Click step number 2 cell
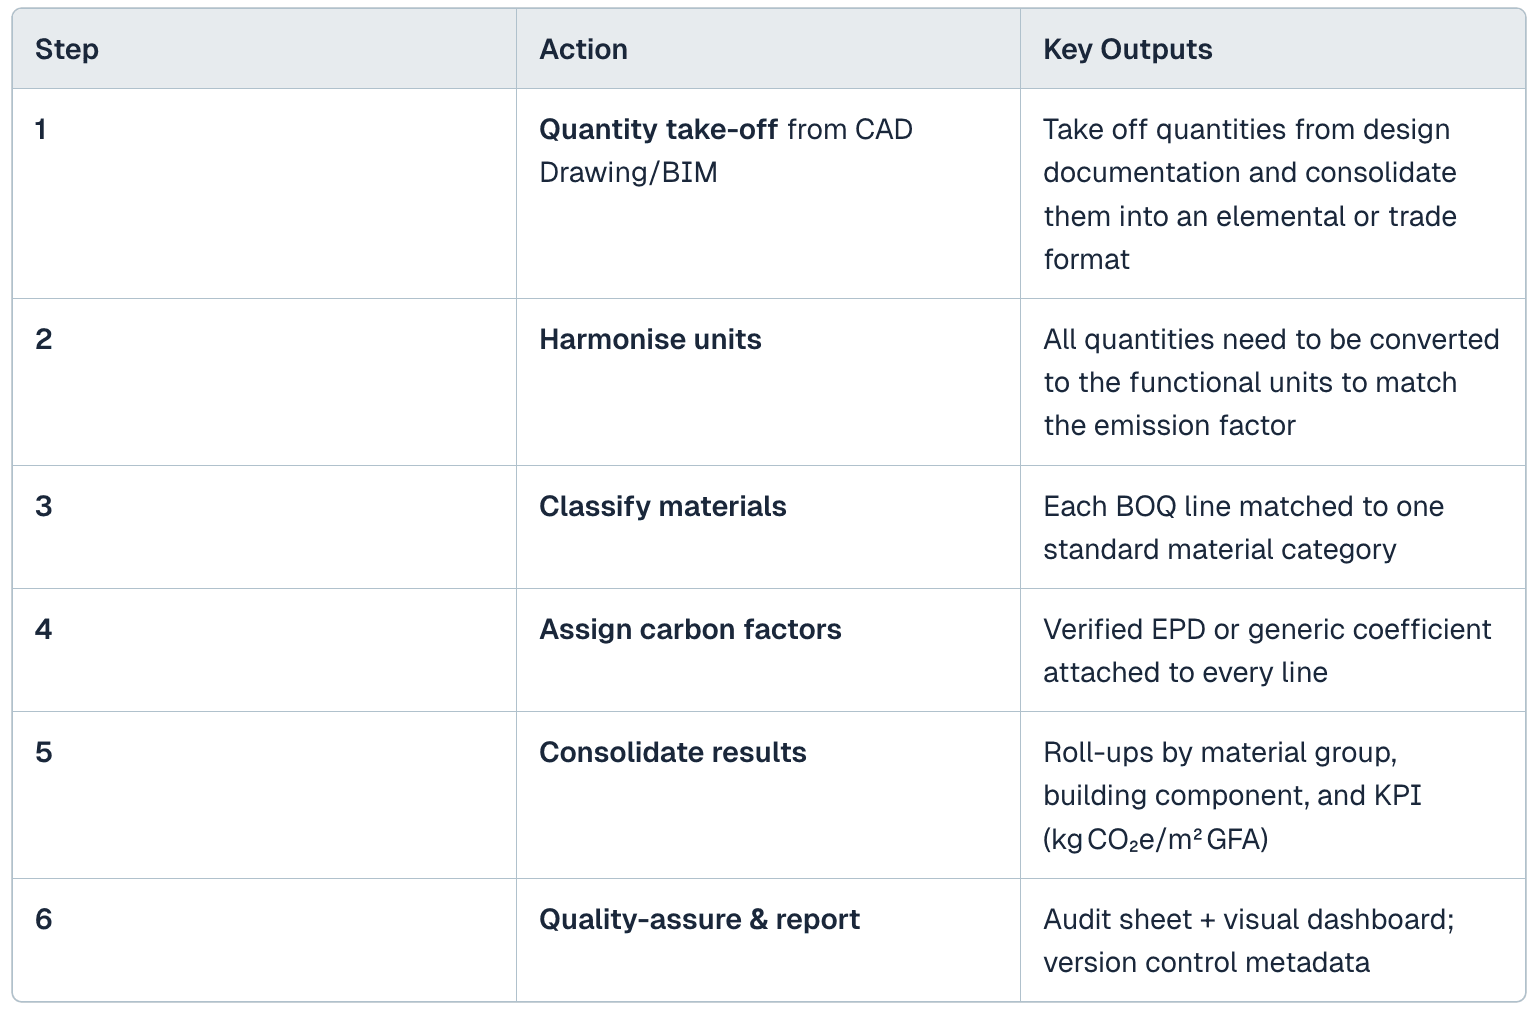 point(43,339)
